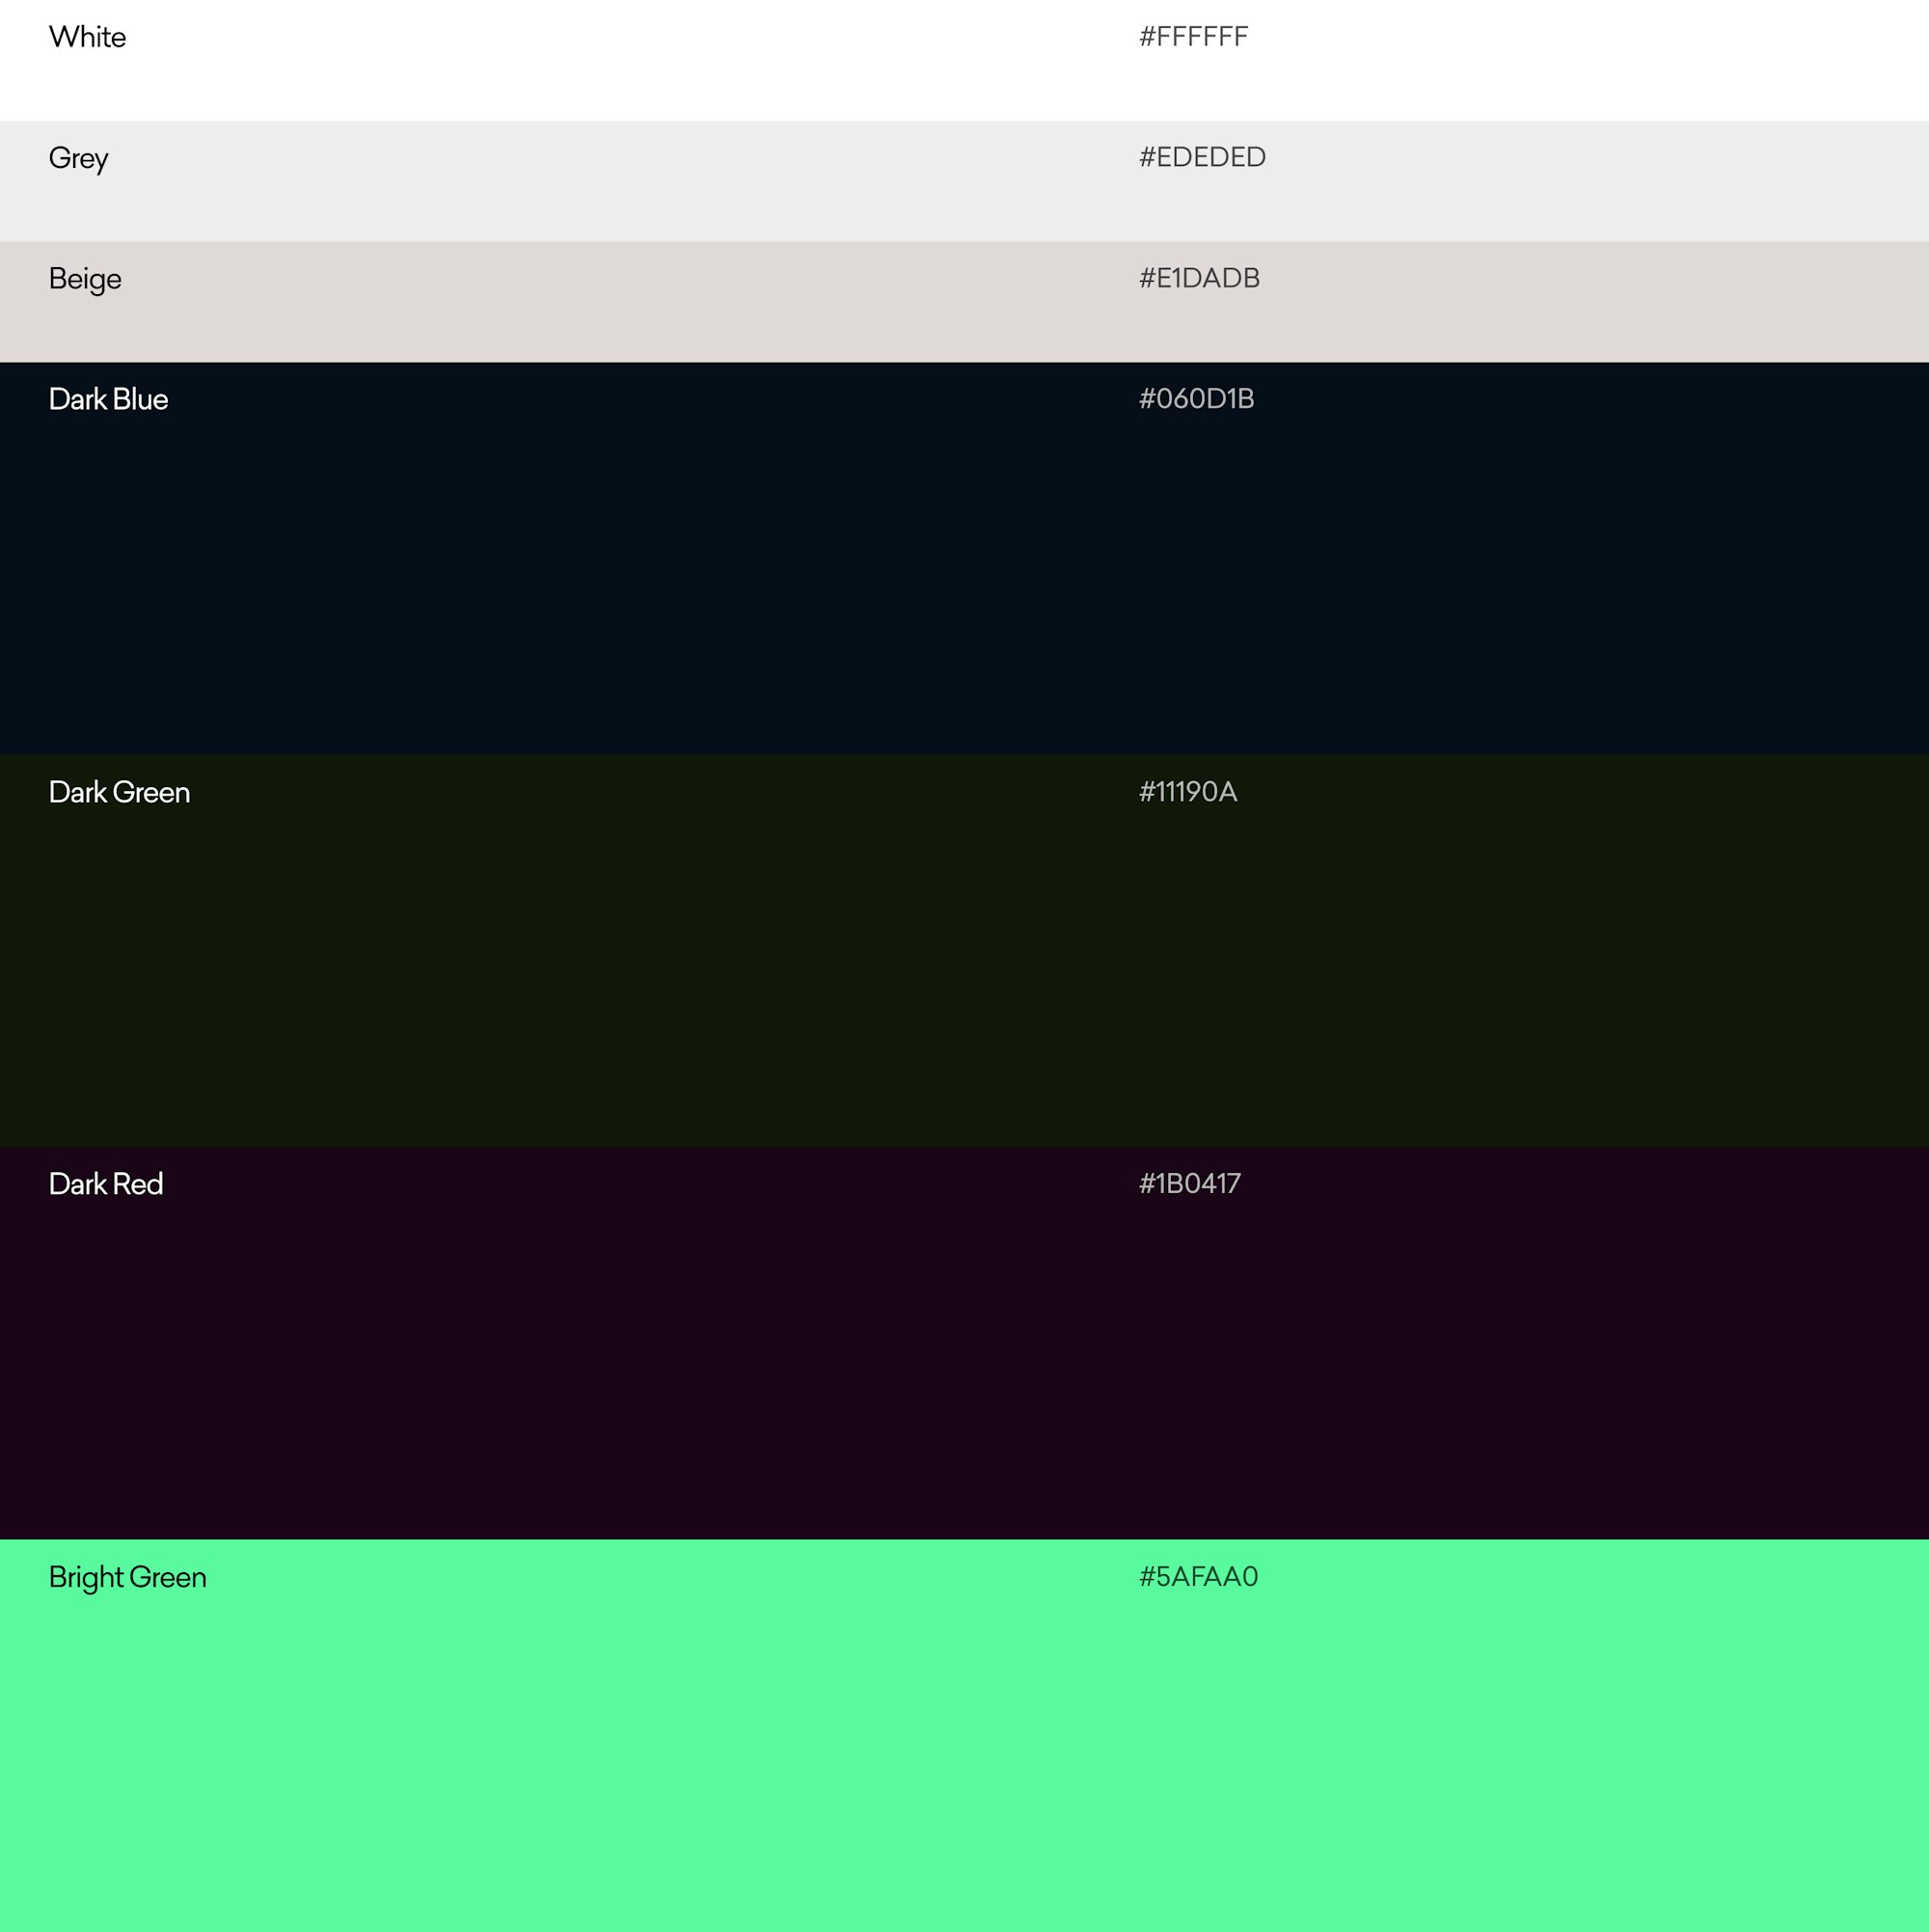Screen dimensions: 1929x1932
Task: Click the #11190A hex code
Action: (x=1188, y=792)
